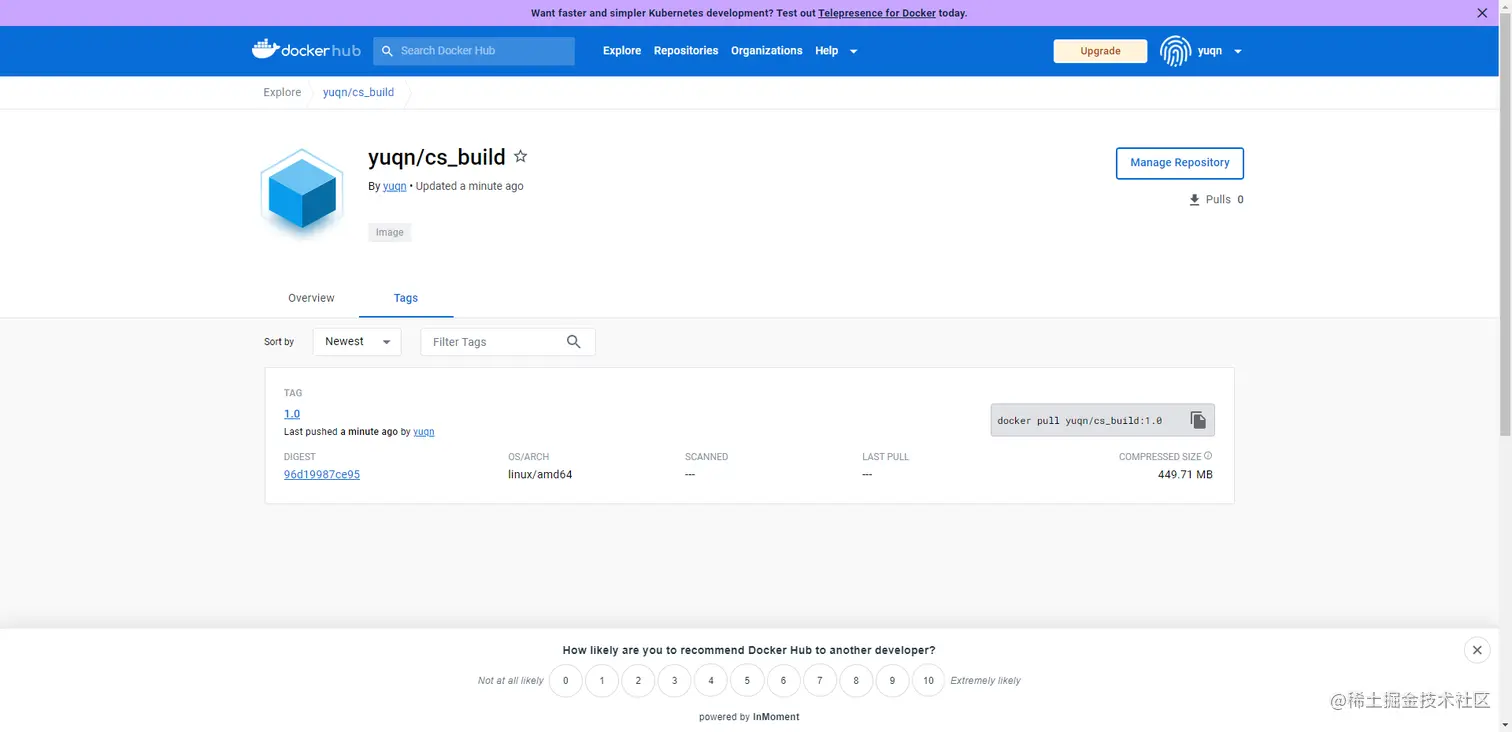Viewport: 1512px width, 732px height.
Task: Select rating 2 in the survey
Action: 638,680
